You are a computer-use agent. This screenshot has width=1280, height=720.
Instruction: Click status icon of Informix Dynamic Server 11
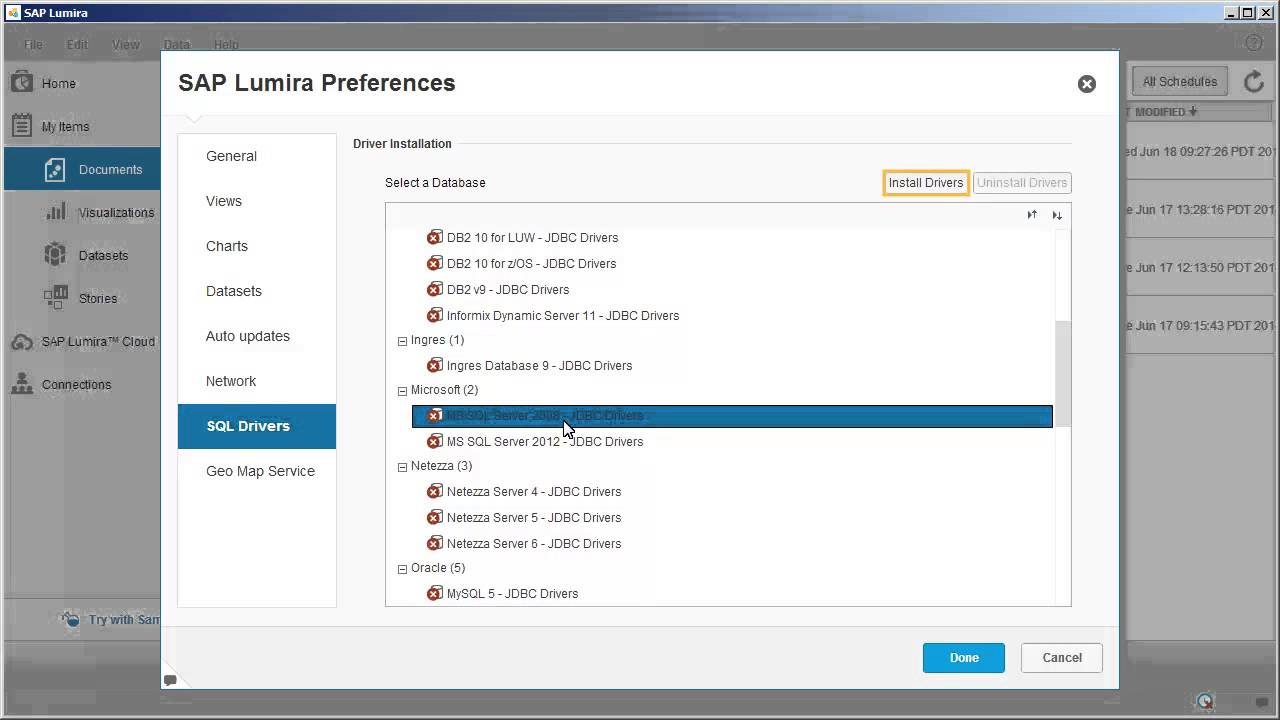click(434, 316)
